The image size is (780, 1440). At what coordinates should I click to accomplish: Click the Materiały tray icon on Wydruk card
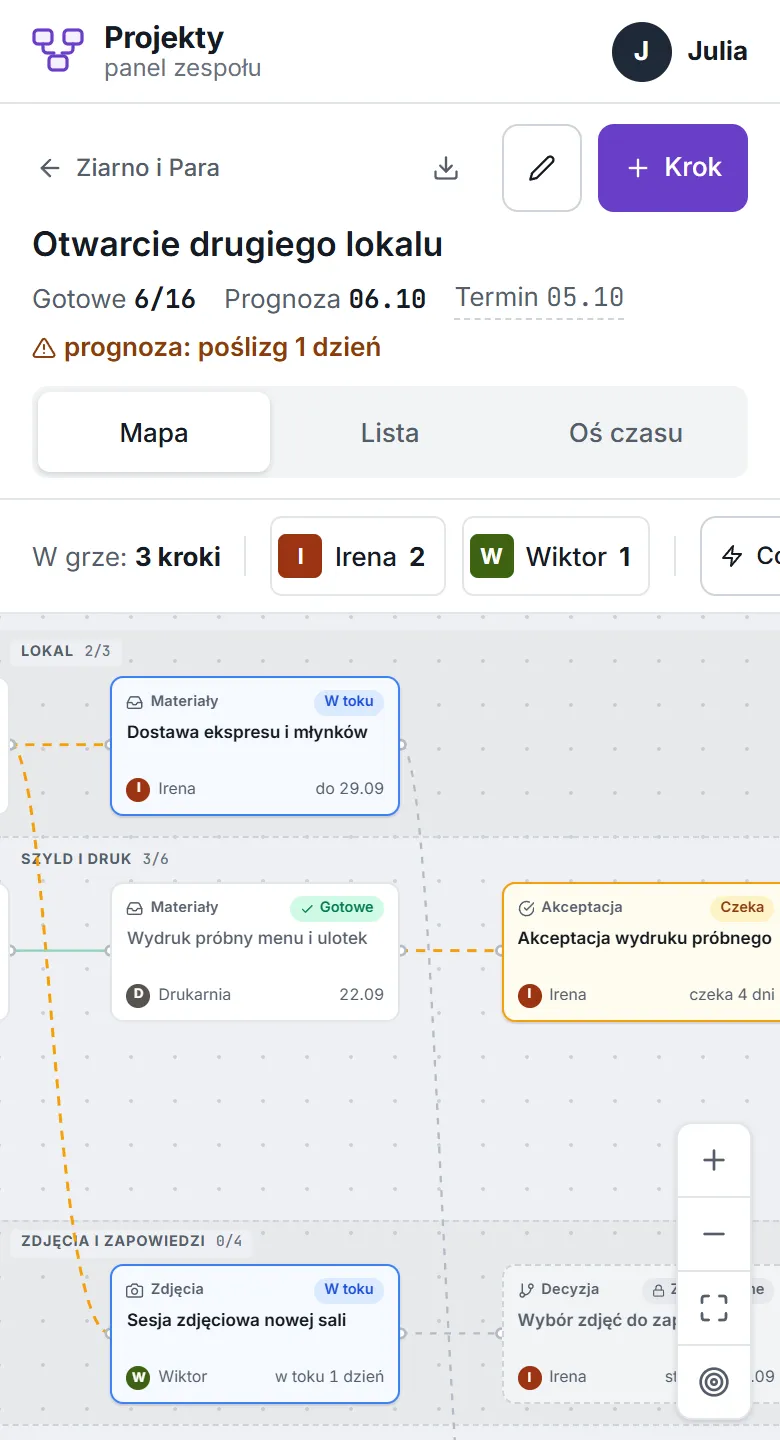click(135, 908)
